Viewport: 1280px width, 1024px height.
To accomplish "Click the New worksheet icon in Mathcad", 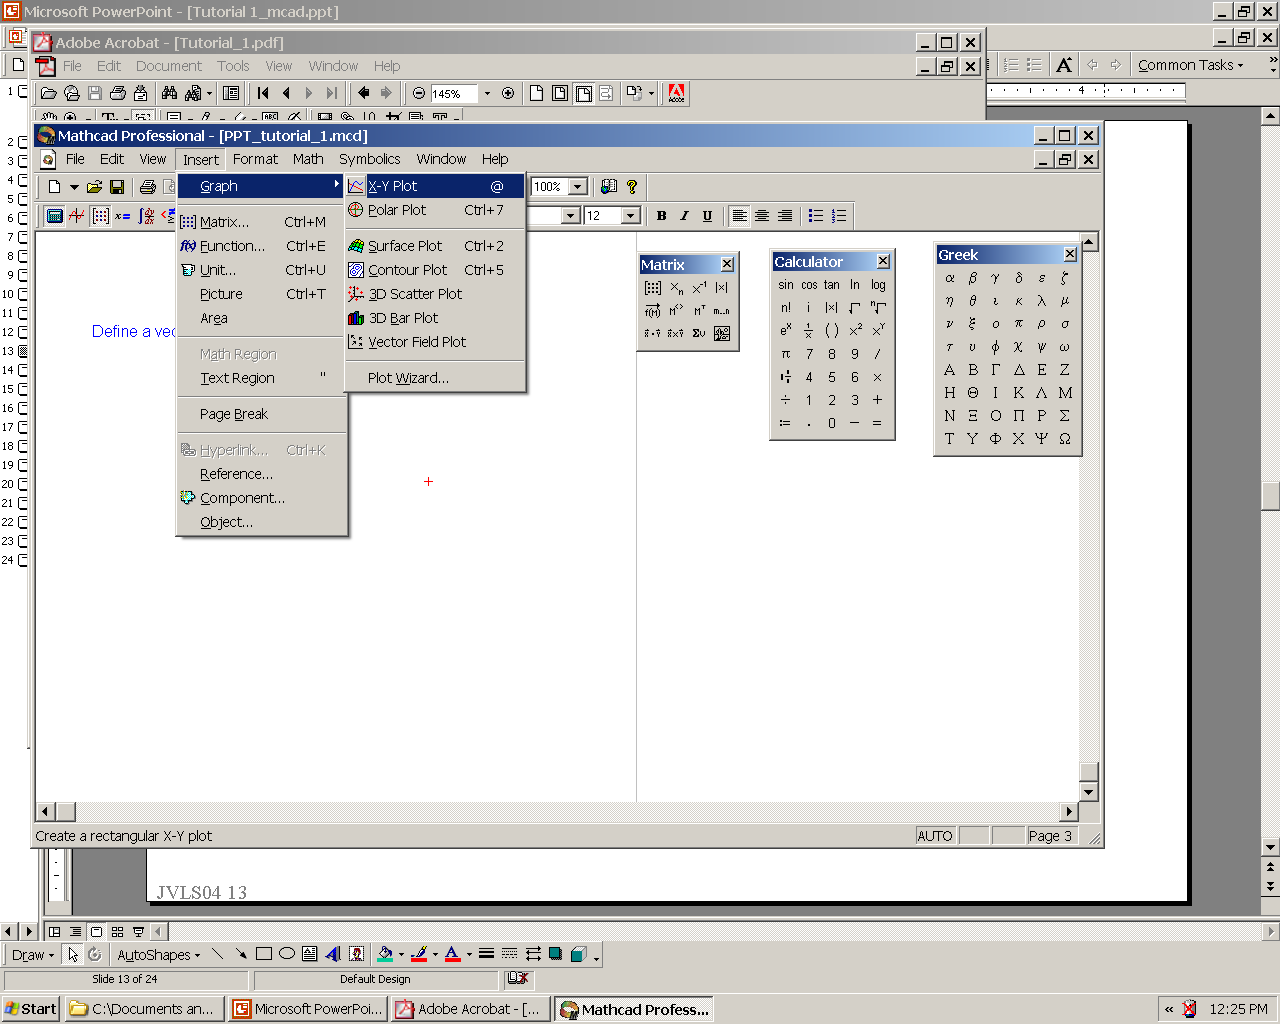I will [x=55, y=187].
